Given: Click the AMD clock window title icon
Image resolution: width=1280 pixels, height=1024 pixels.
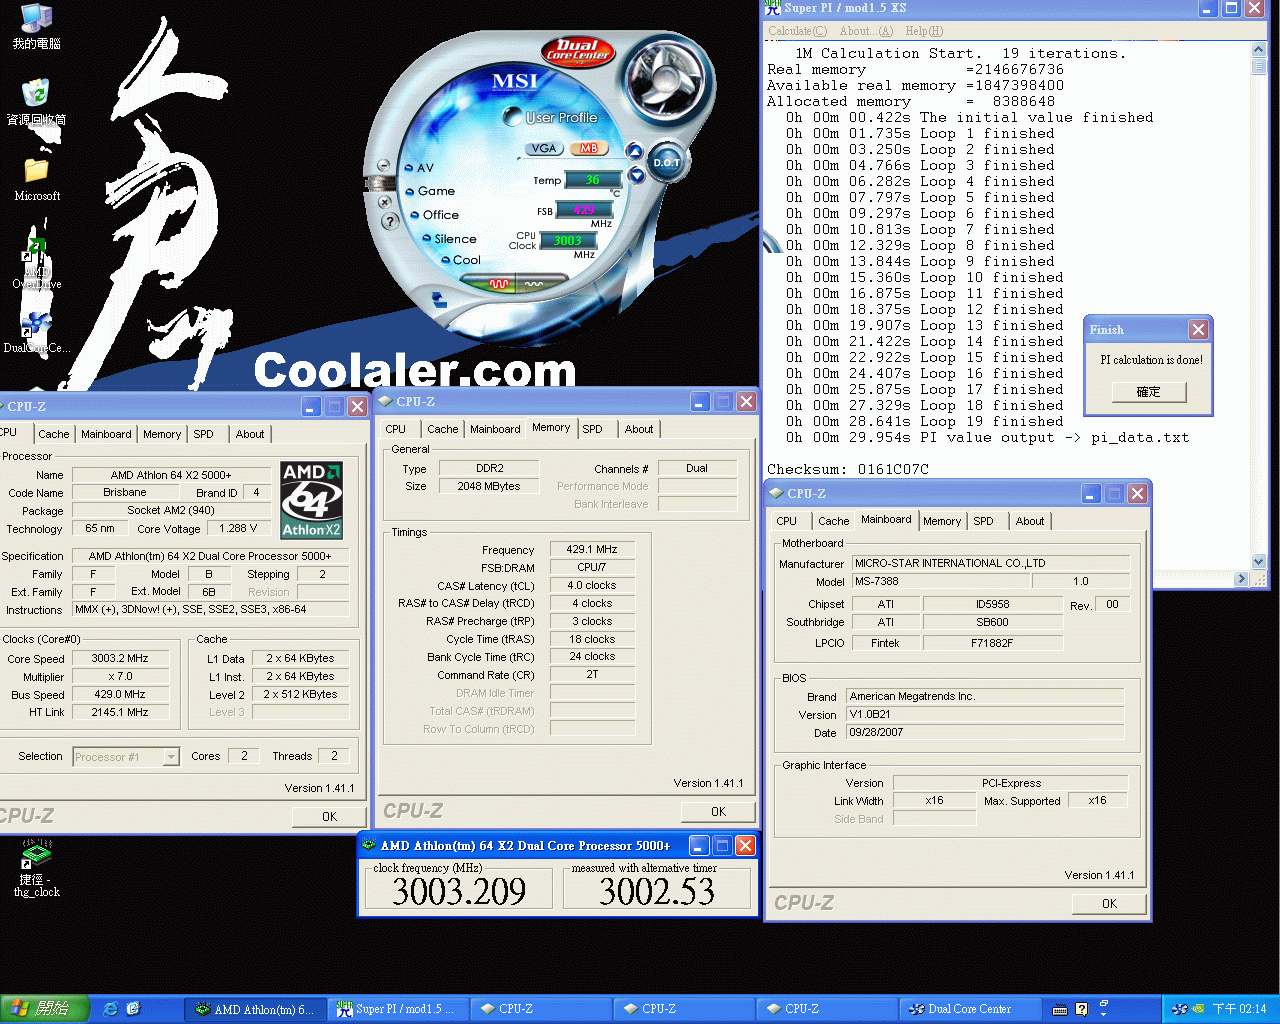Looking at the screenshot, I should (369, 845).
